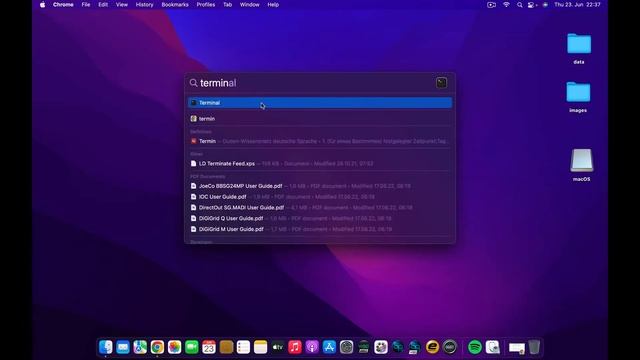Click the screen recording menu bar icon
The height and width of the screenshot is (360, 640).
click(x=491, y=5)
